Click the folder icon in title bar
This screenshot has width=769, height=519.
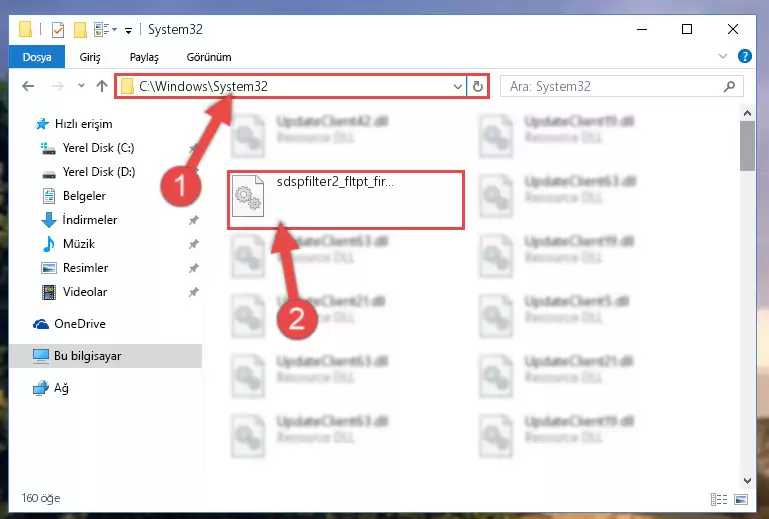(26, 29)
